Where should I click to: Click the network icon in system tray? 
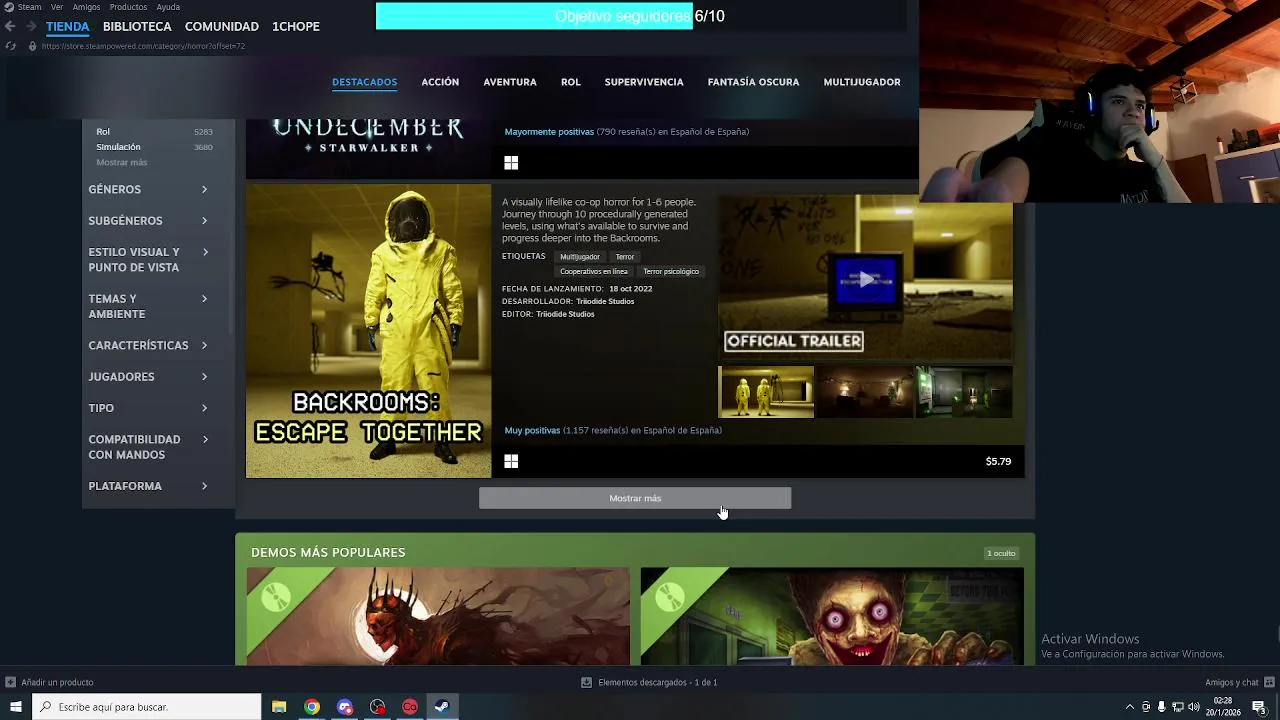1178,707
